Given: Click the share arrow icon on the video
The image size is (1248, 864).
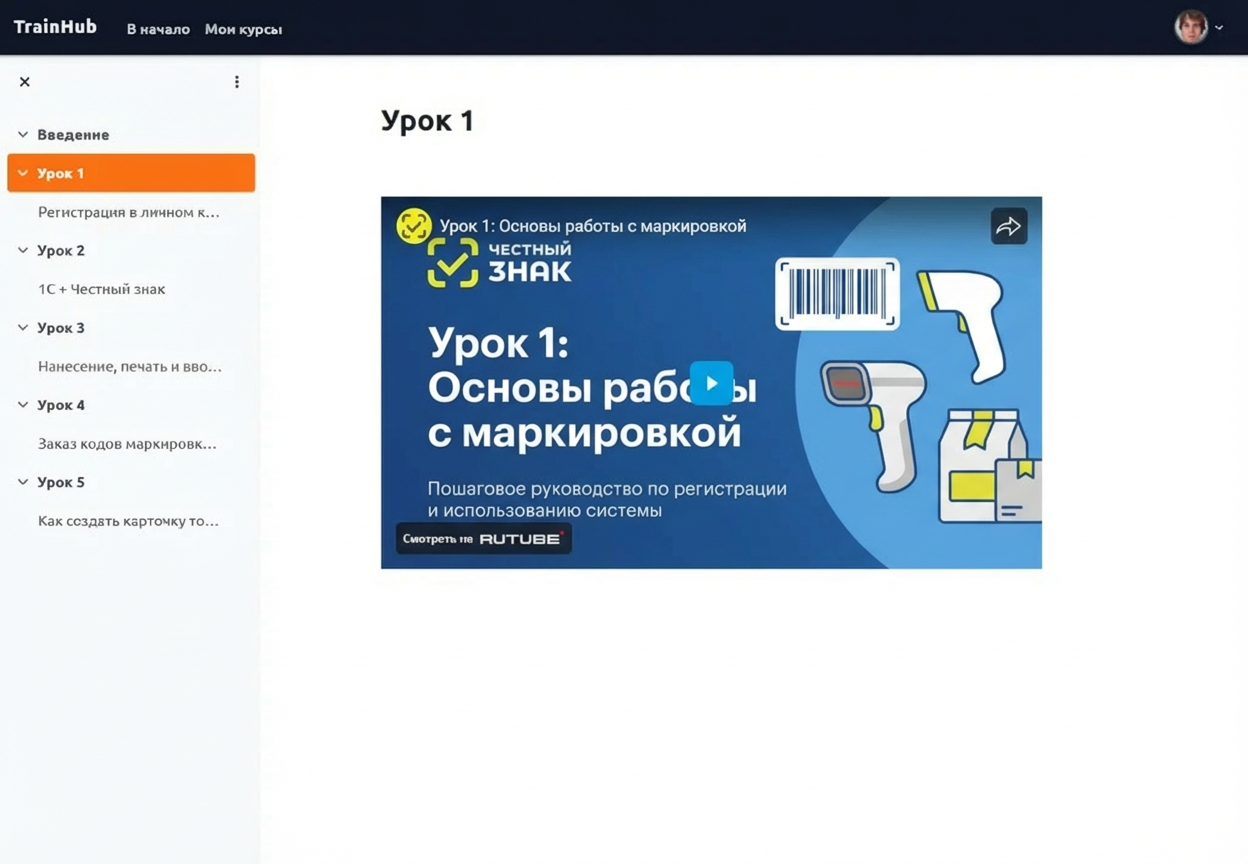Looking at the screenshot, I should pos(1009,226).
